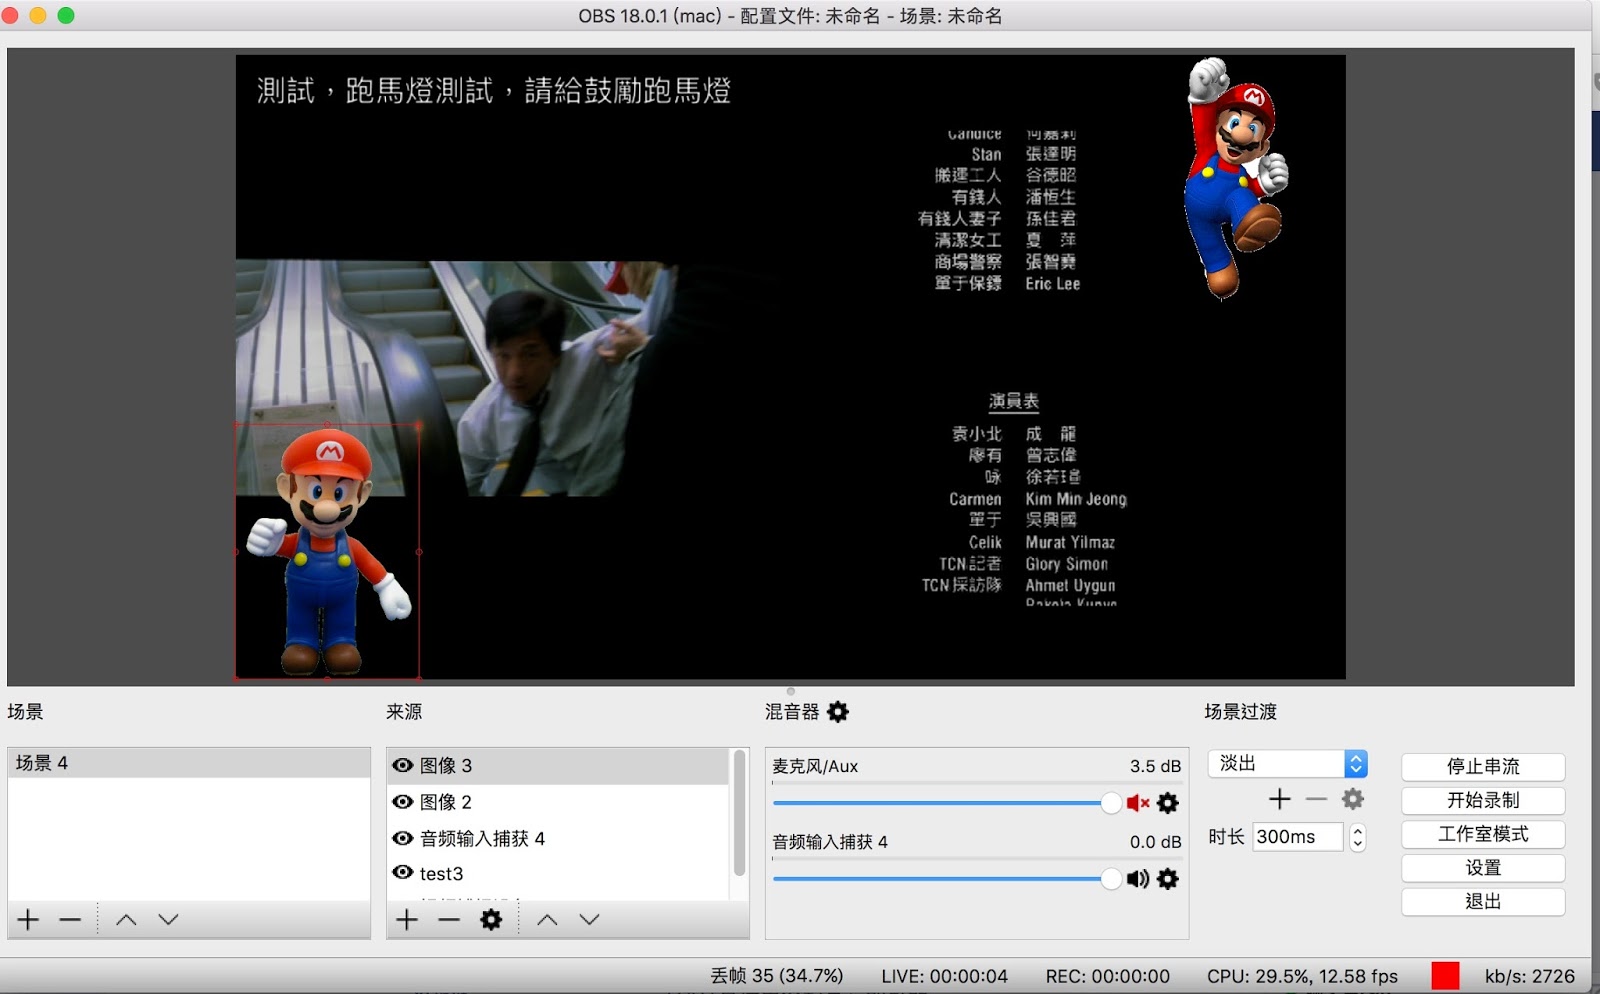Open 麦克风/Aux audio settings gear

pyautogui.click(x=1168, y=803)
